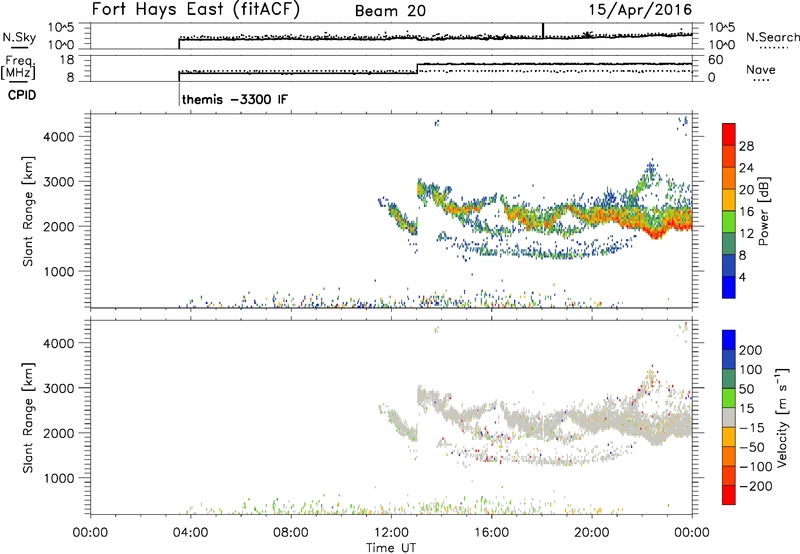Click the '12' label on power colorbar

(x=746, y=234)
